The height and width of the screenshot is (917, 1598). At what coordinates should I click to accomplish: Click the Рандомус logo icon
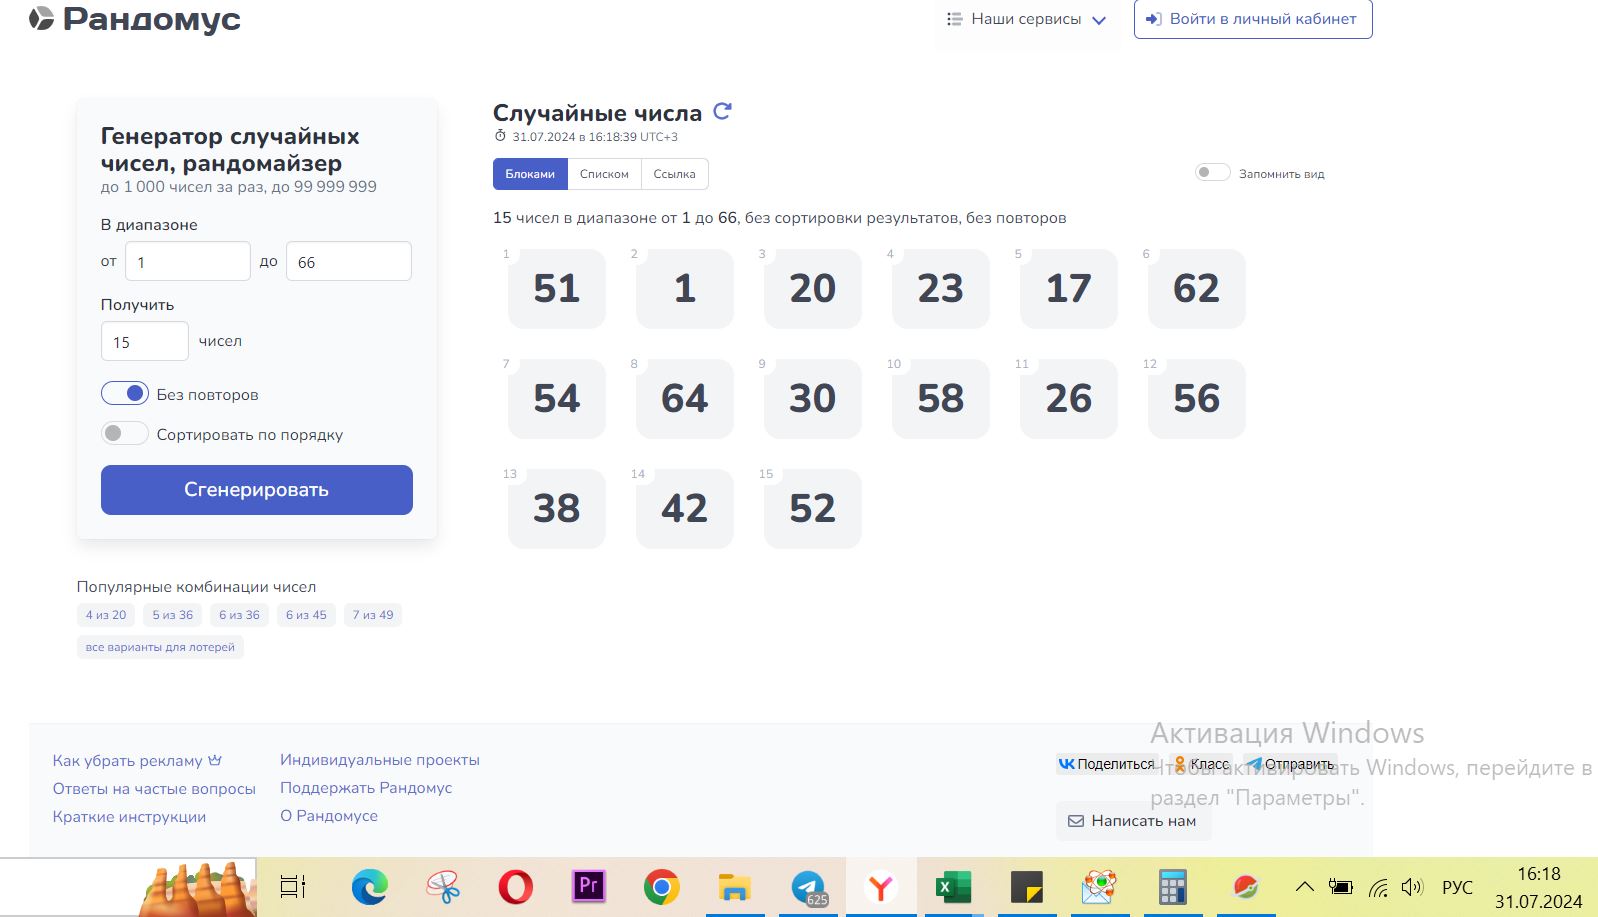pyautogui.click(x=41, y=18)
